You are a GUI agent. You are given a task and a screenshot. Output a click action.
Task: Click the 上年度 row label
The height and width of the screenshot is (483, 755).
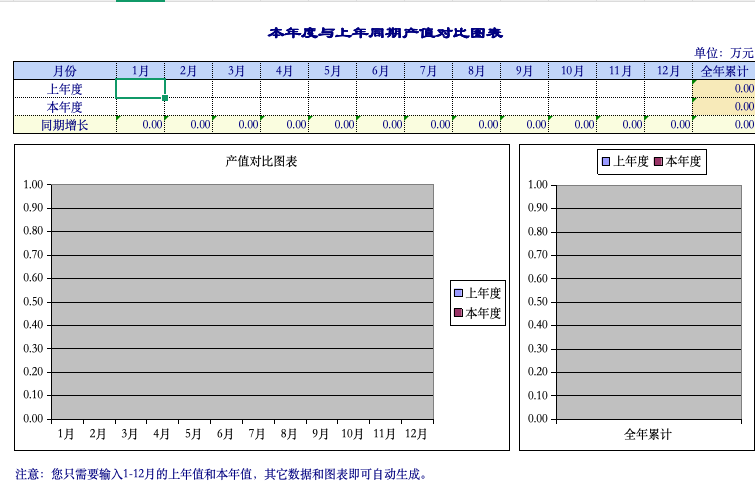[x=65, y=89]
